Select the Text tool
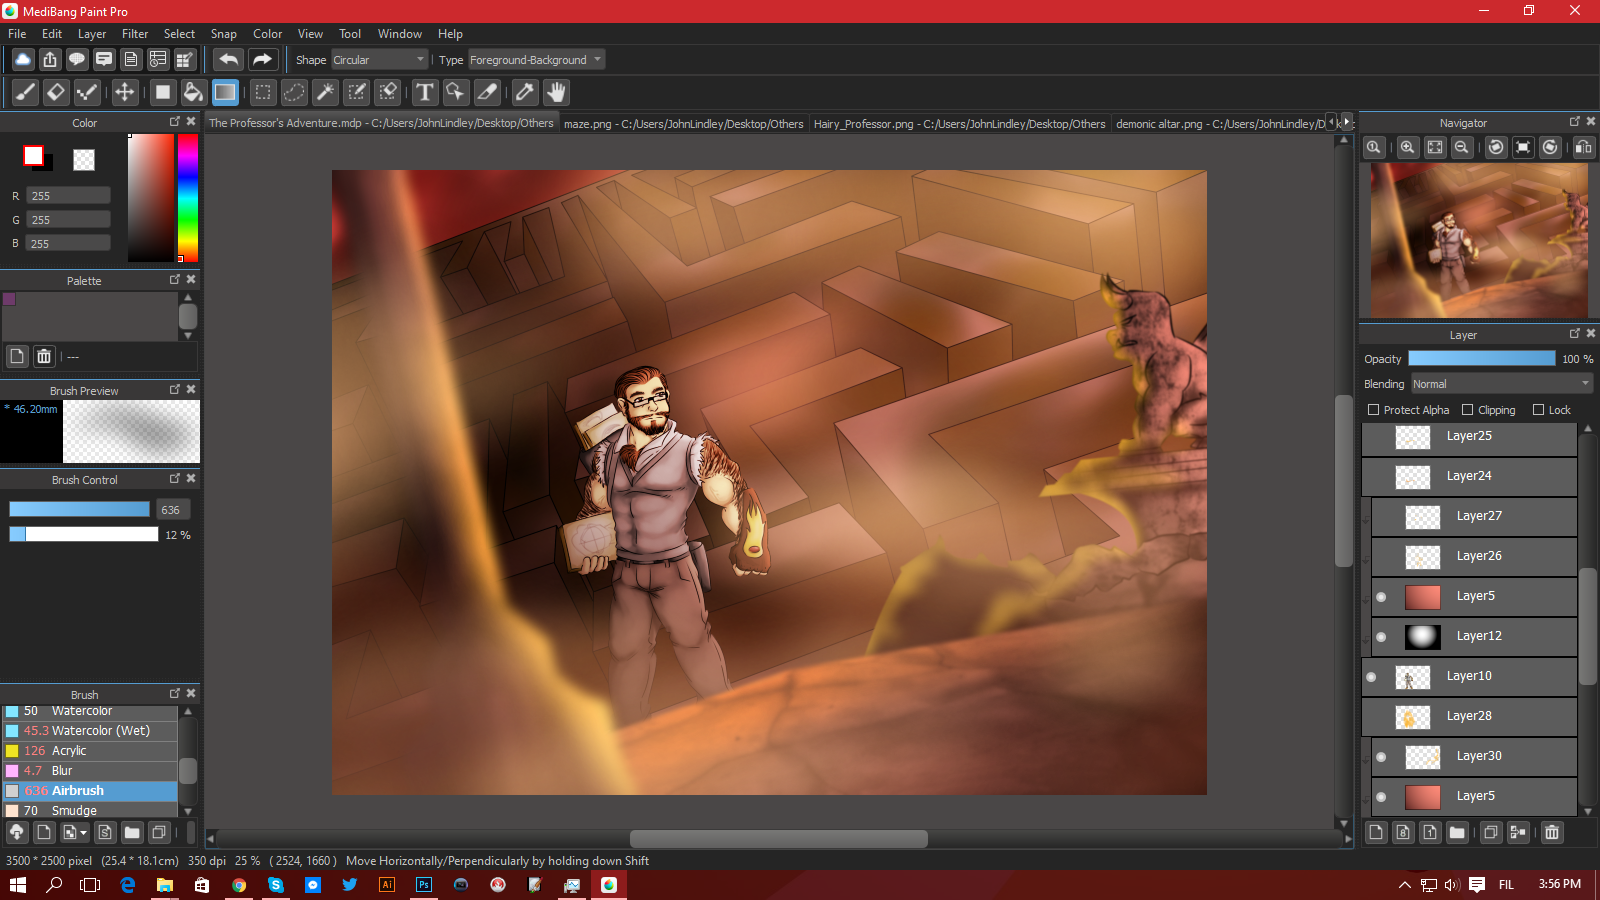 click(x=425, y=93)
